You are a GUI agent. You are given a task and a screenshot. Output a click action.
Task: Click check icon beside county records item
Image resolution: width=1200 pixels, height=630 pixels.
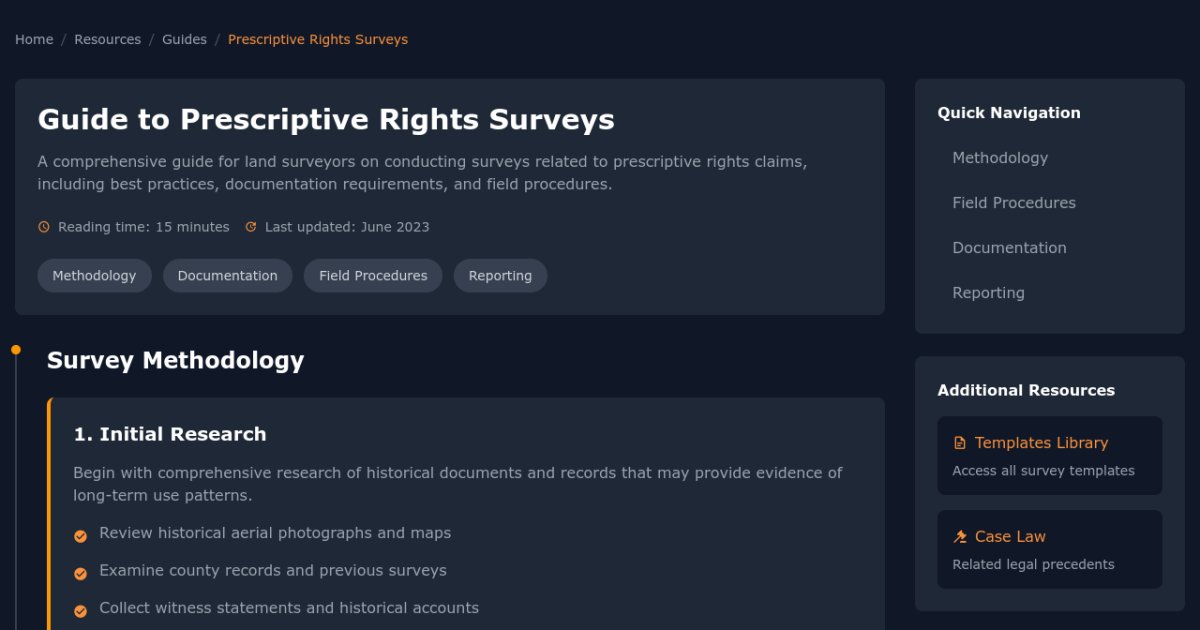(81, 573)
